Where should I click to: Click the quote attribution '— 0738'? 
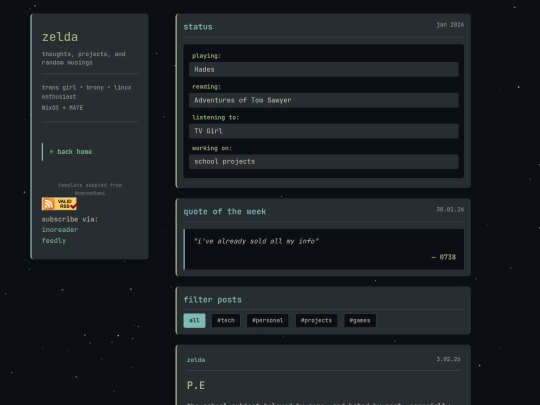click(x=444, y=257)
